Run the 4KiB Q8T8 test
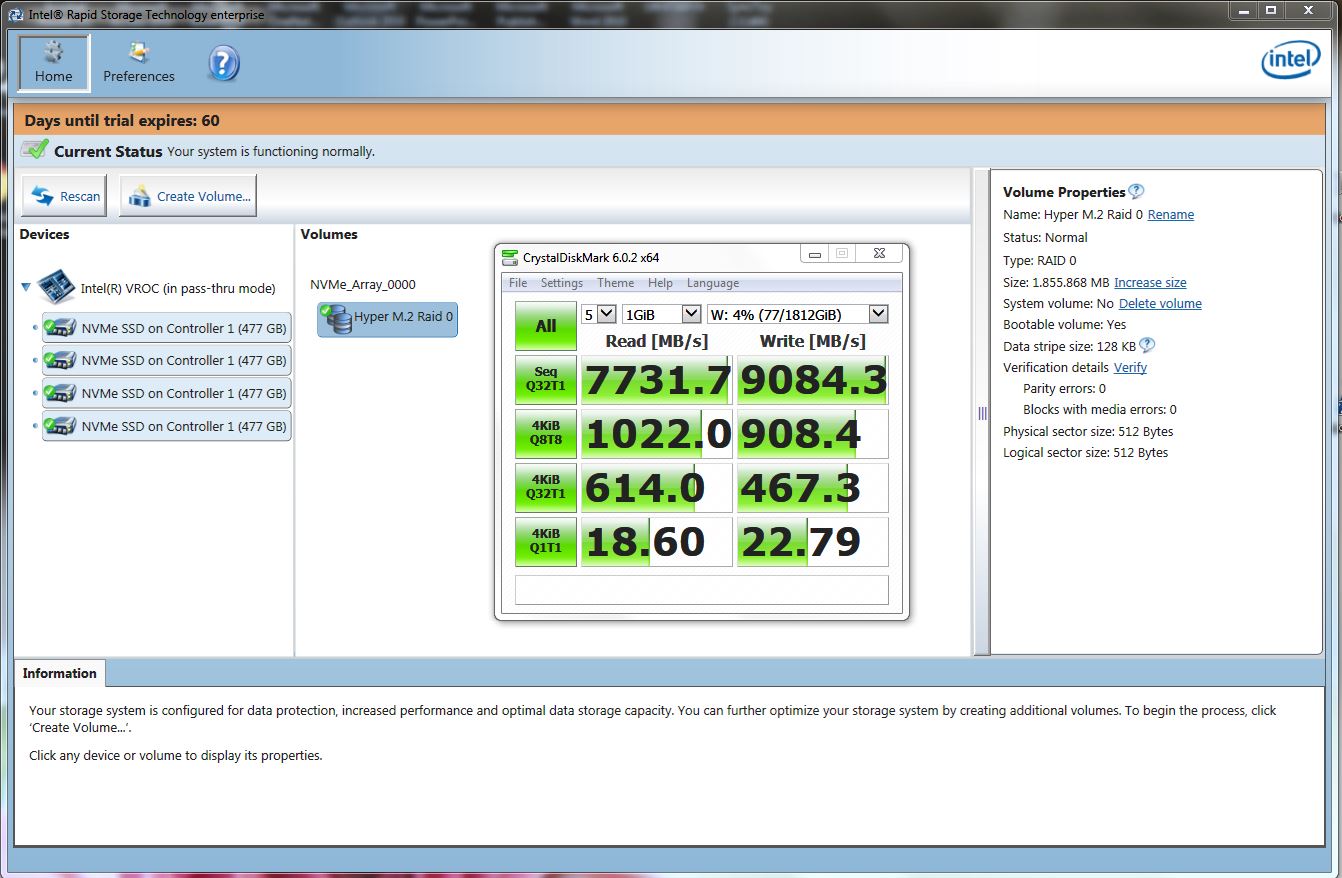 click(546, 433)
